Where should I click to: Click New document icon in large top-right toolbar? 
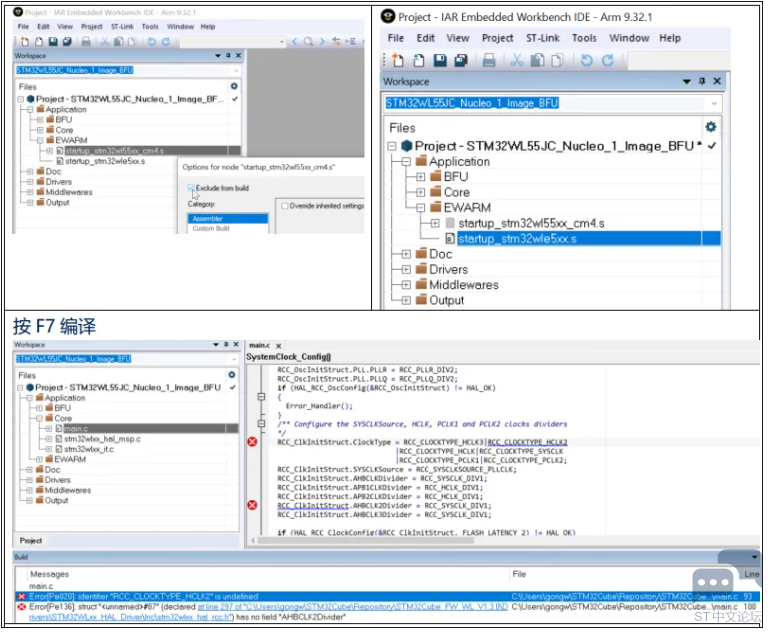(398, 60)
